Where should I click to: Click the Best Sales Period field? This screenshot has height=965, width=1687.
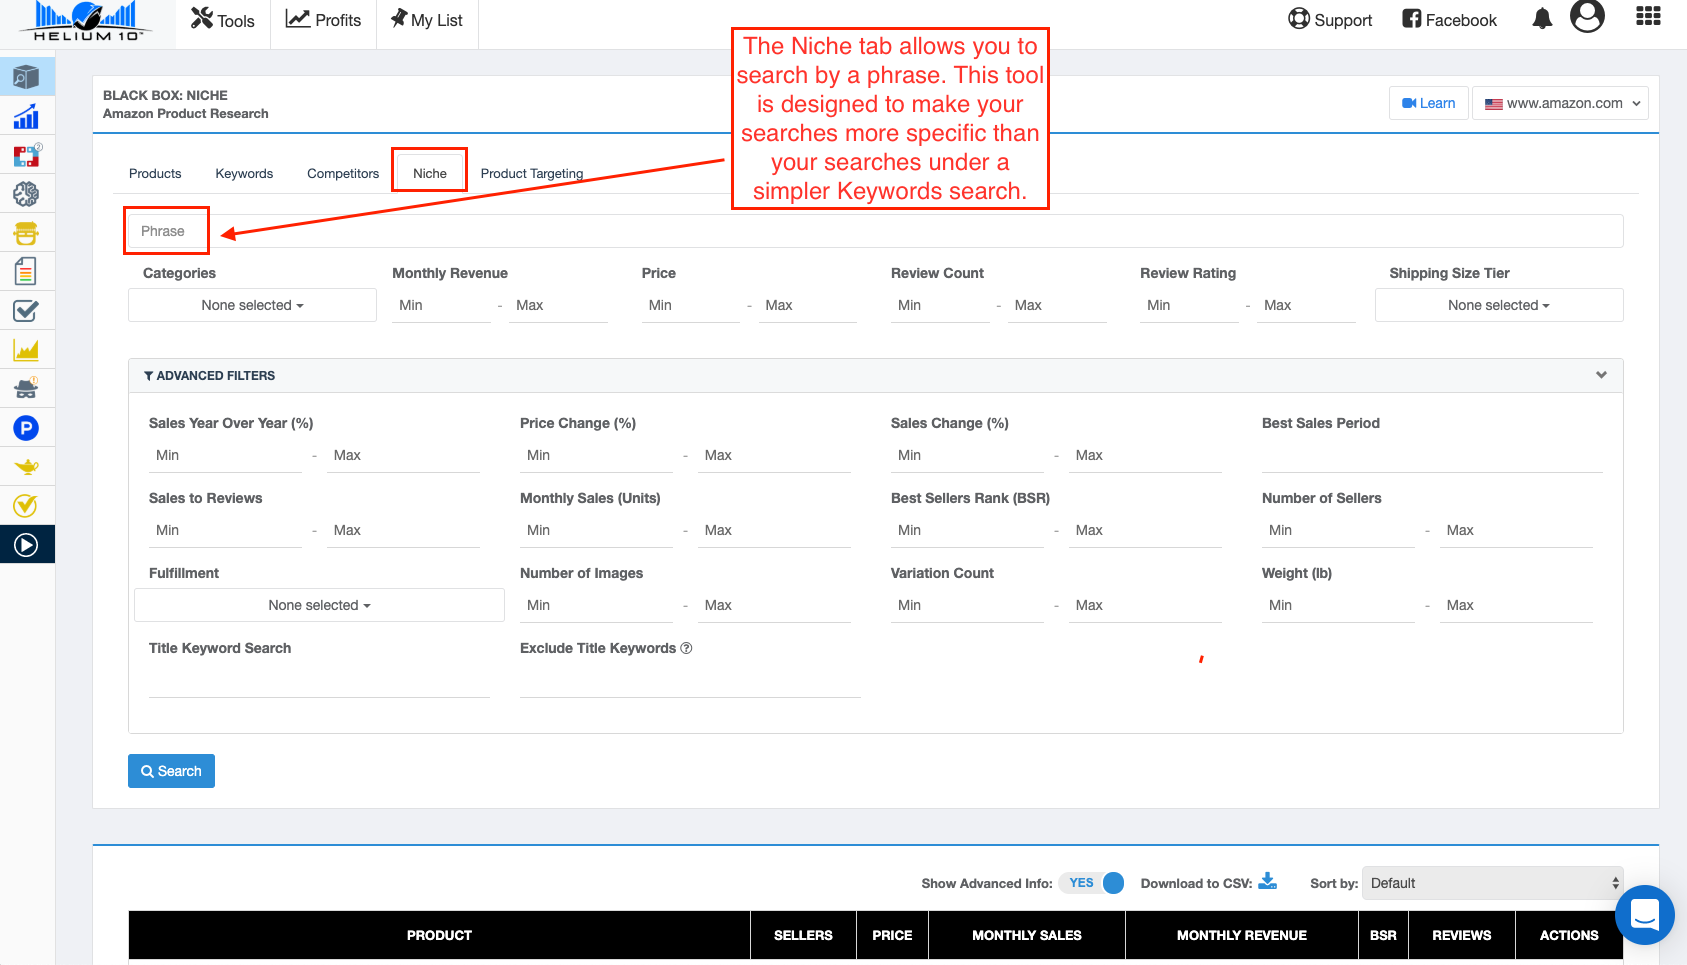1432,455
